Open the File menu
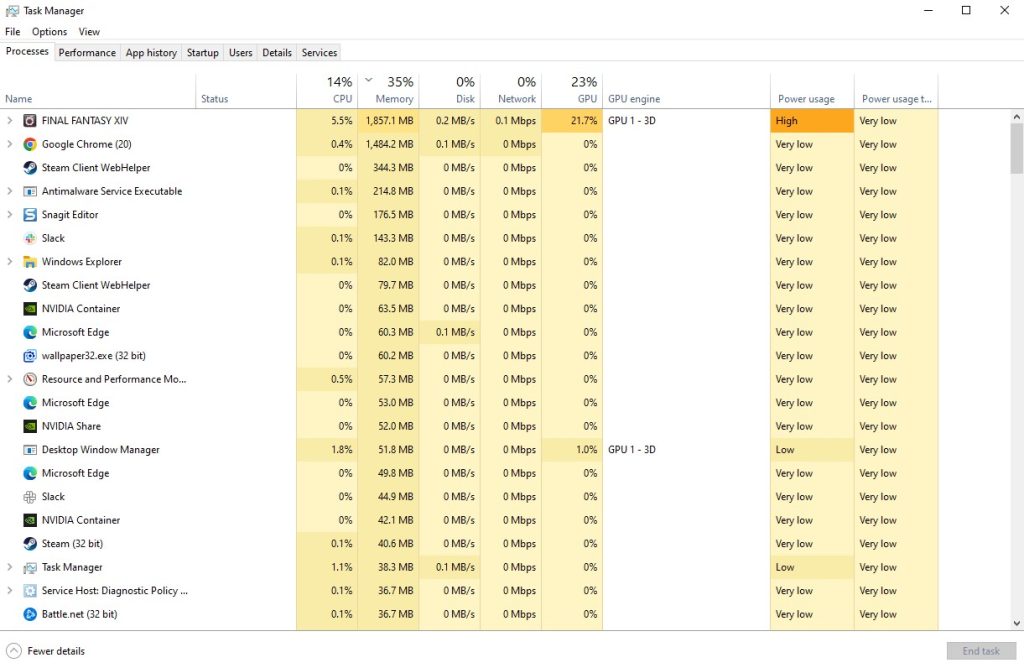This screenshot has height=668, width=1024. [12, 31]
